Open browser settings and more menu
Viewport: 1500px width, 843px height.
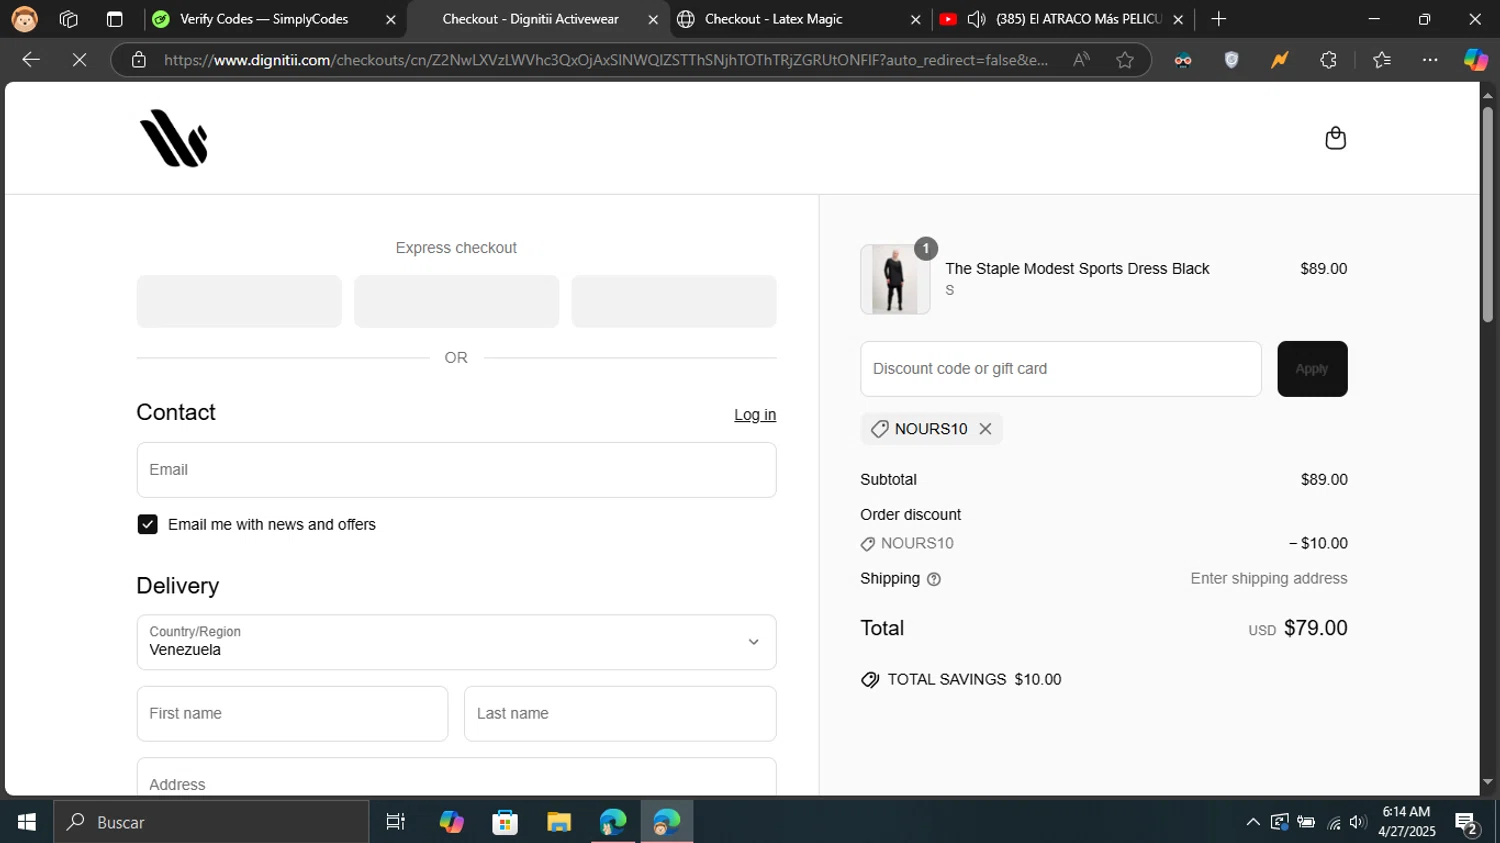pos(1430,60)
